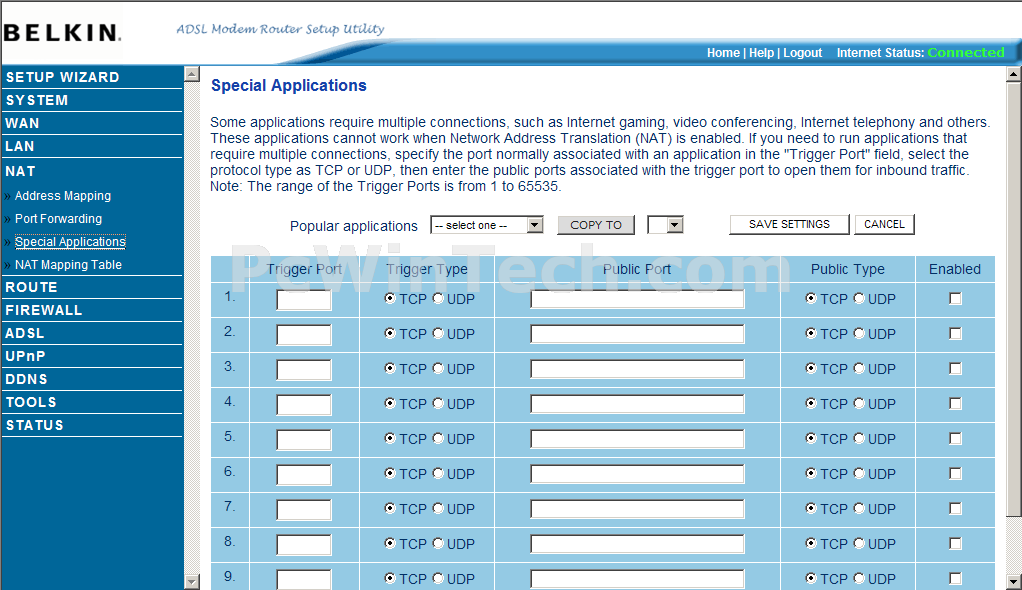Open the Help link in header
The image size is (1022, 590).
(761, 53)
